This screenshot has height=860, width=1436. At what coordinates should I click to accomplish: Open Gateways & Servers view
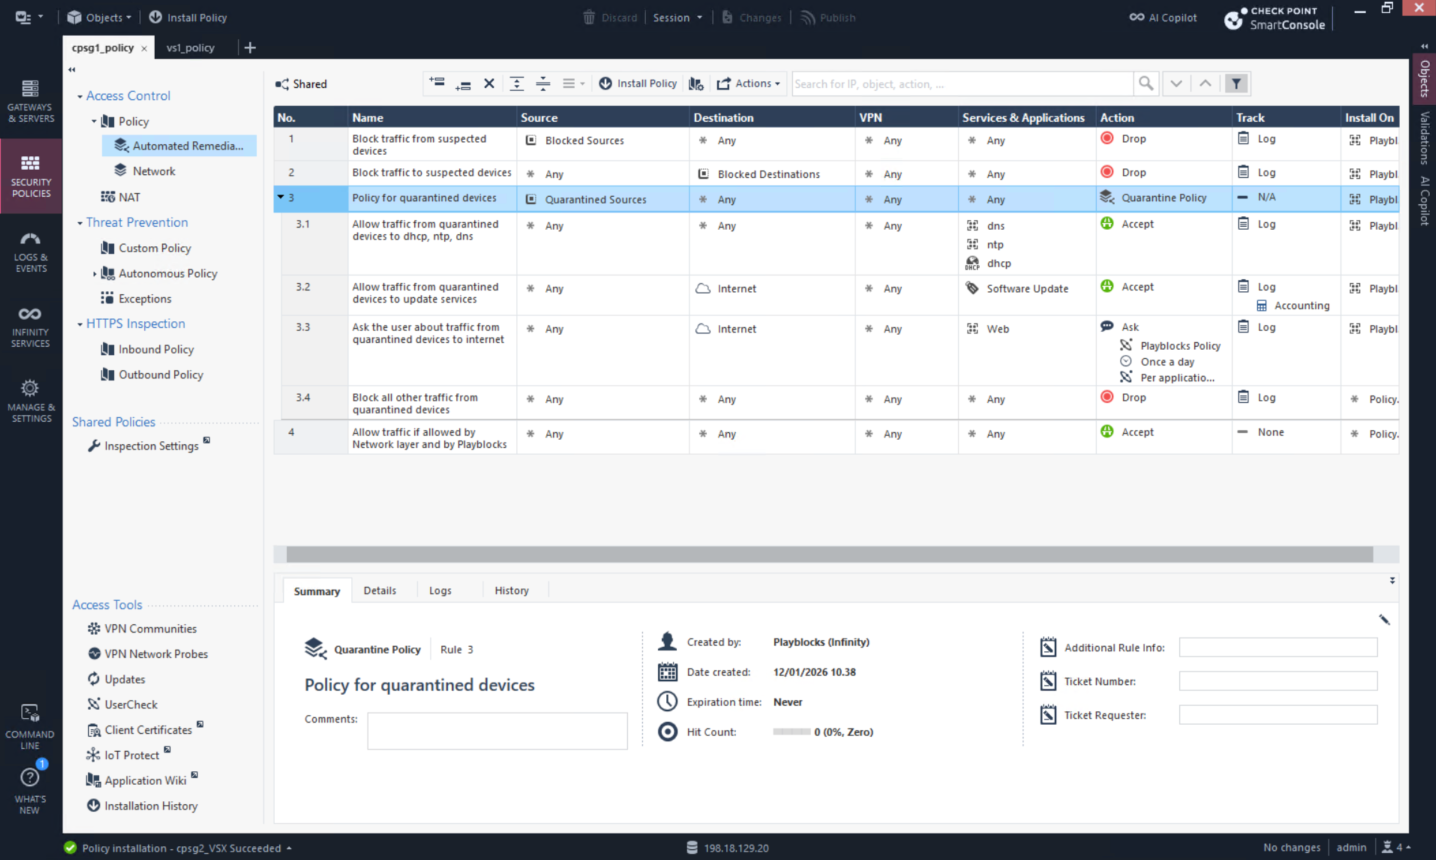tap(30, 101)
